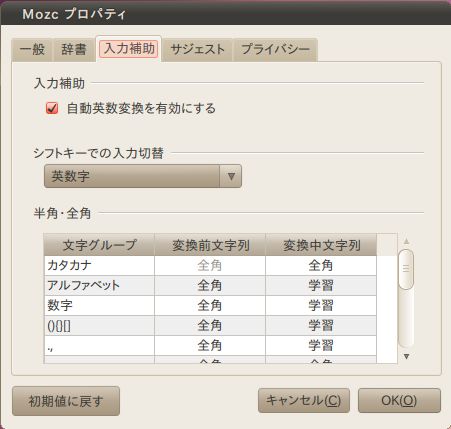Confirm with the OK(O) button

pos(399,400)
